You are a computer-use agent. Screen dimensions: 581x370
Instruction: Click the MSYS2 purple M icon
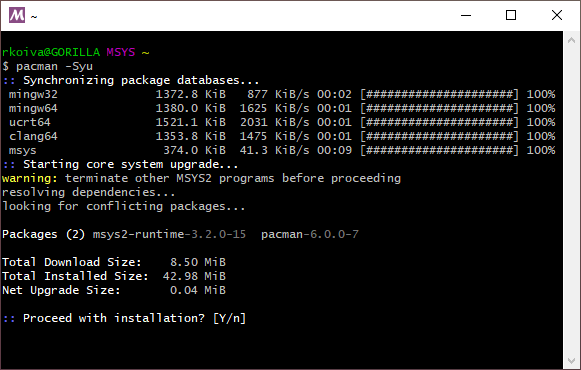(x=17, y=15)
